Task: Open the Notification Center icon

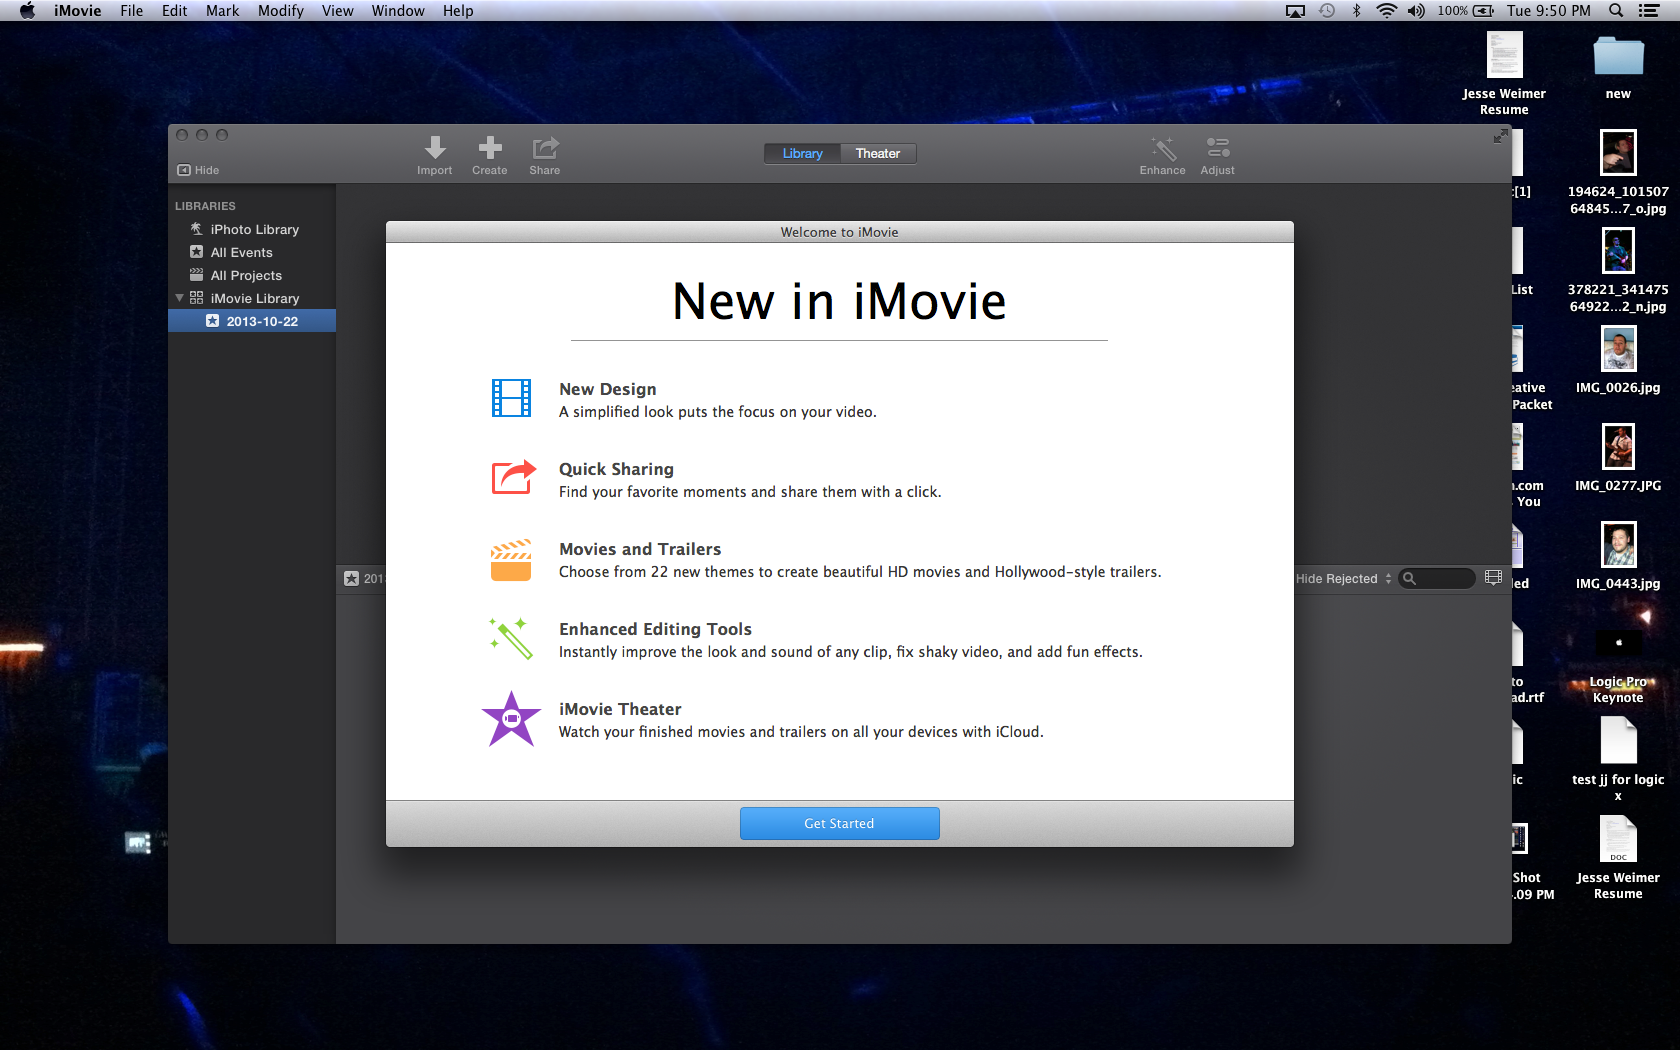Action: (1649, 11)
